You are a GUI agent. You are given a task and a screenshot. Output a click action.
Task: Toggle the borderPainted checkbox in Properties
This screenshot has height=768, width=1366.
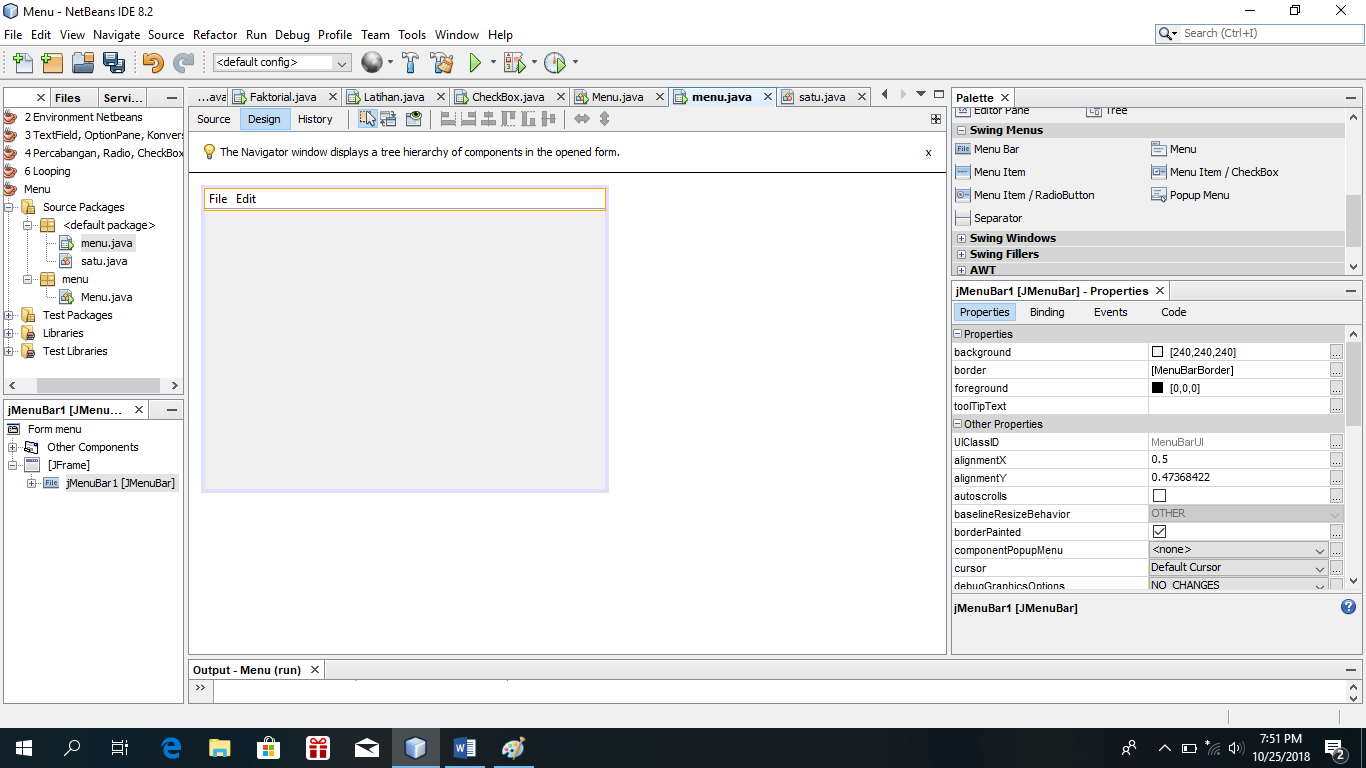(1159, 532)
